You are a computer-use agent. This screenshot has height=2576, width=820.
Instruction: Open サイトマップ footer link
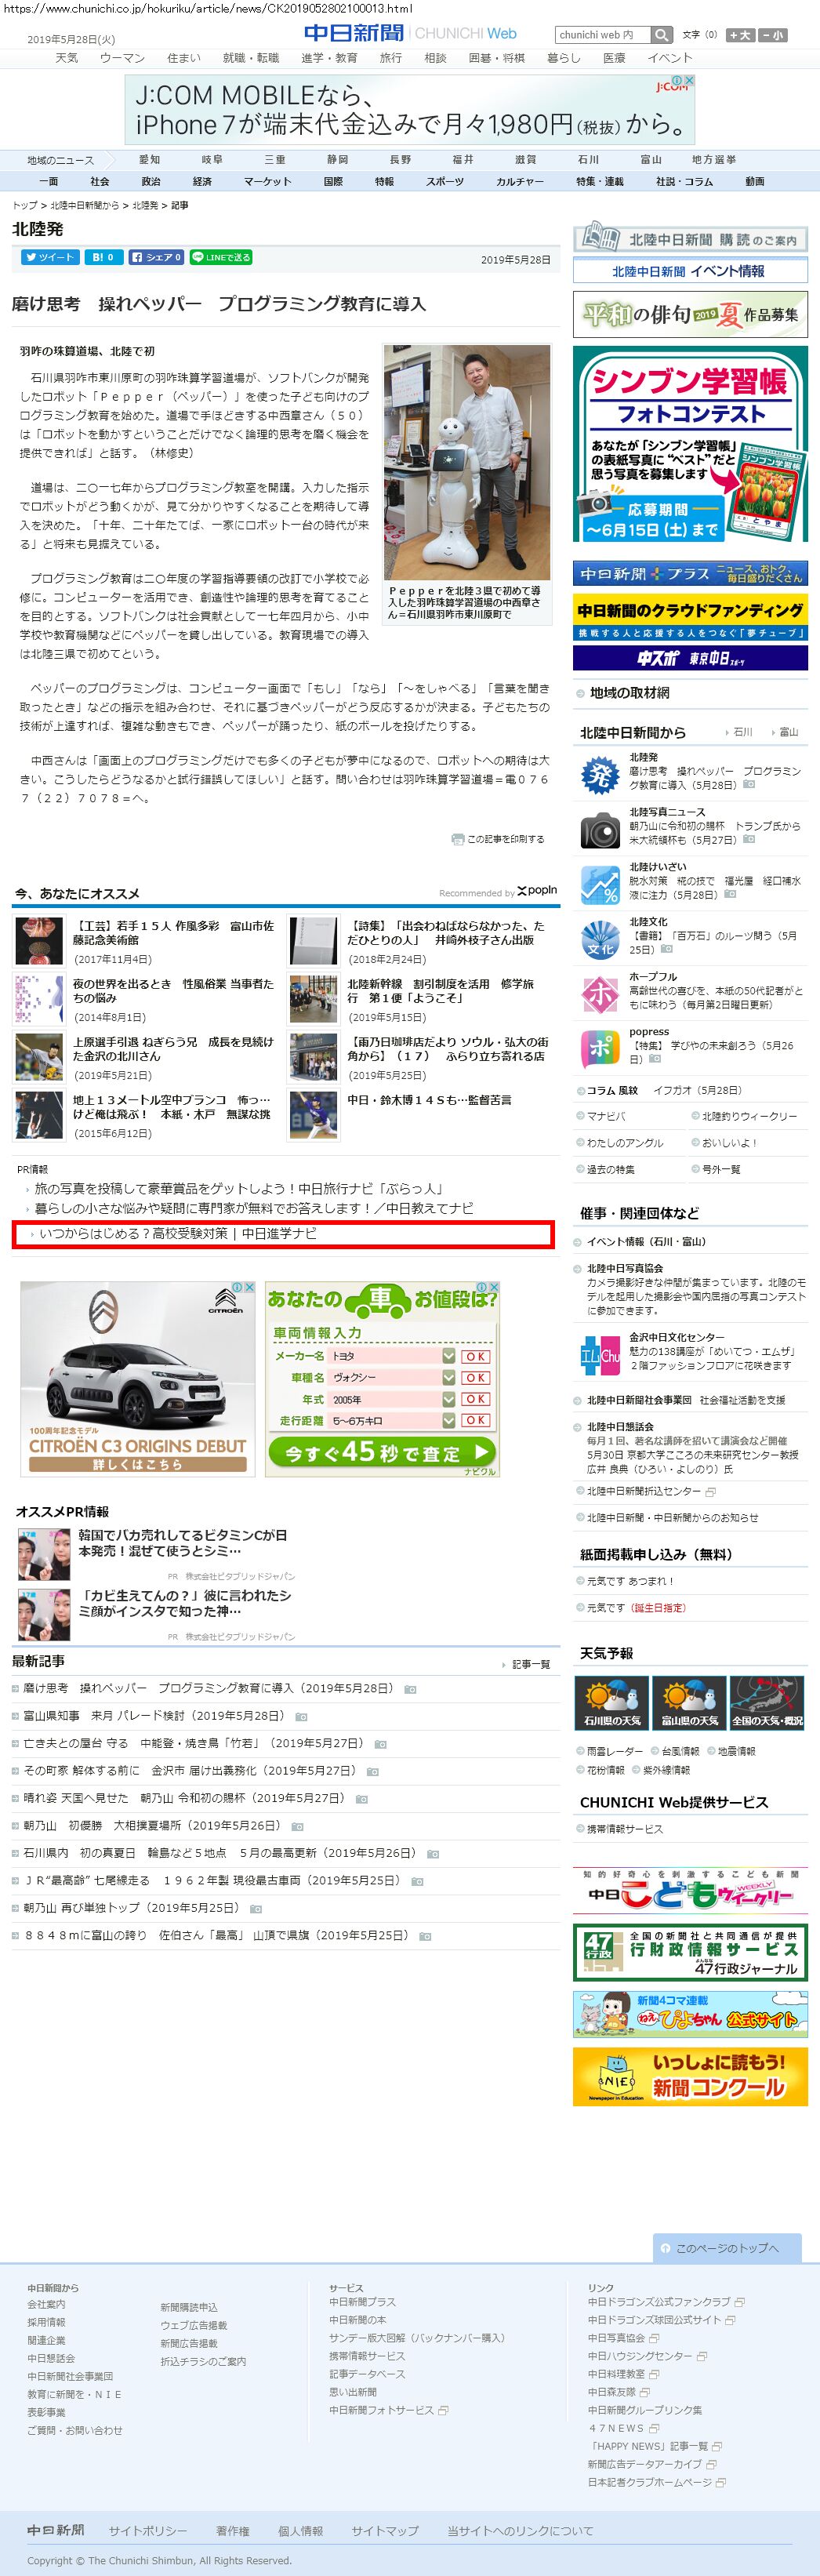385,2530
